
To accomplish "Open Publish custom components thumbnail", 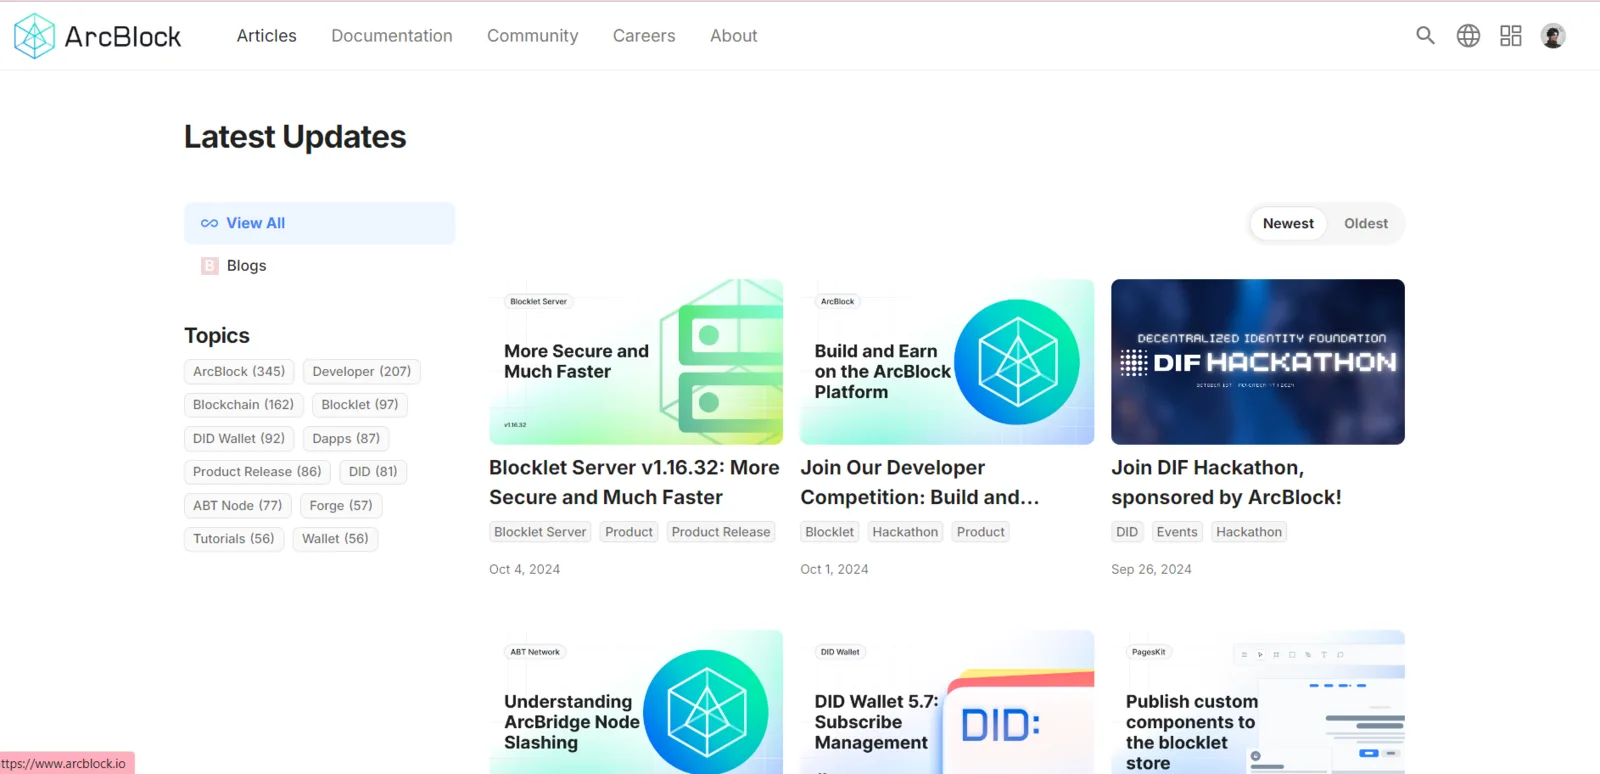I will (x=1258, y=702).
